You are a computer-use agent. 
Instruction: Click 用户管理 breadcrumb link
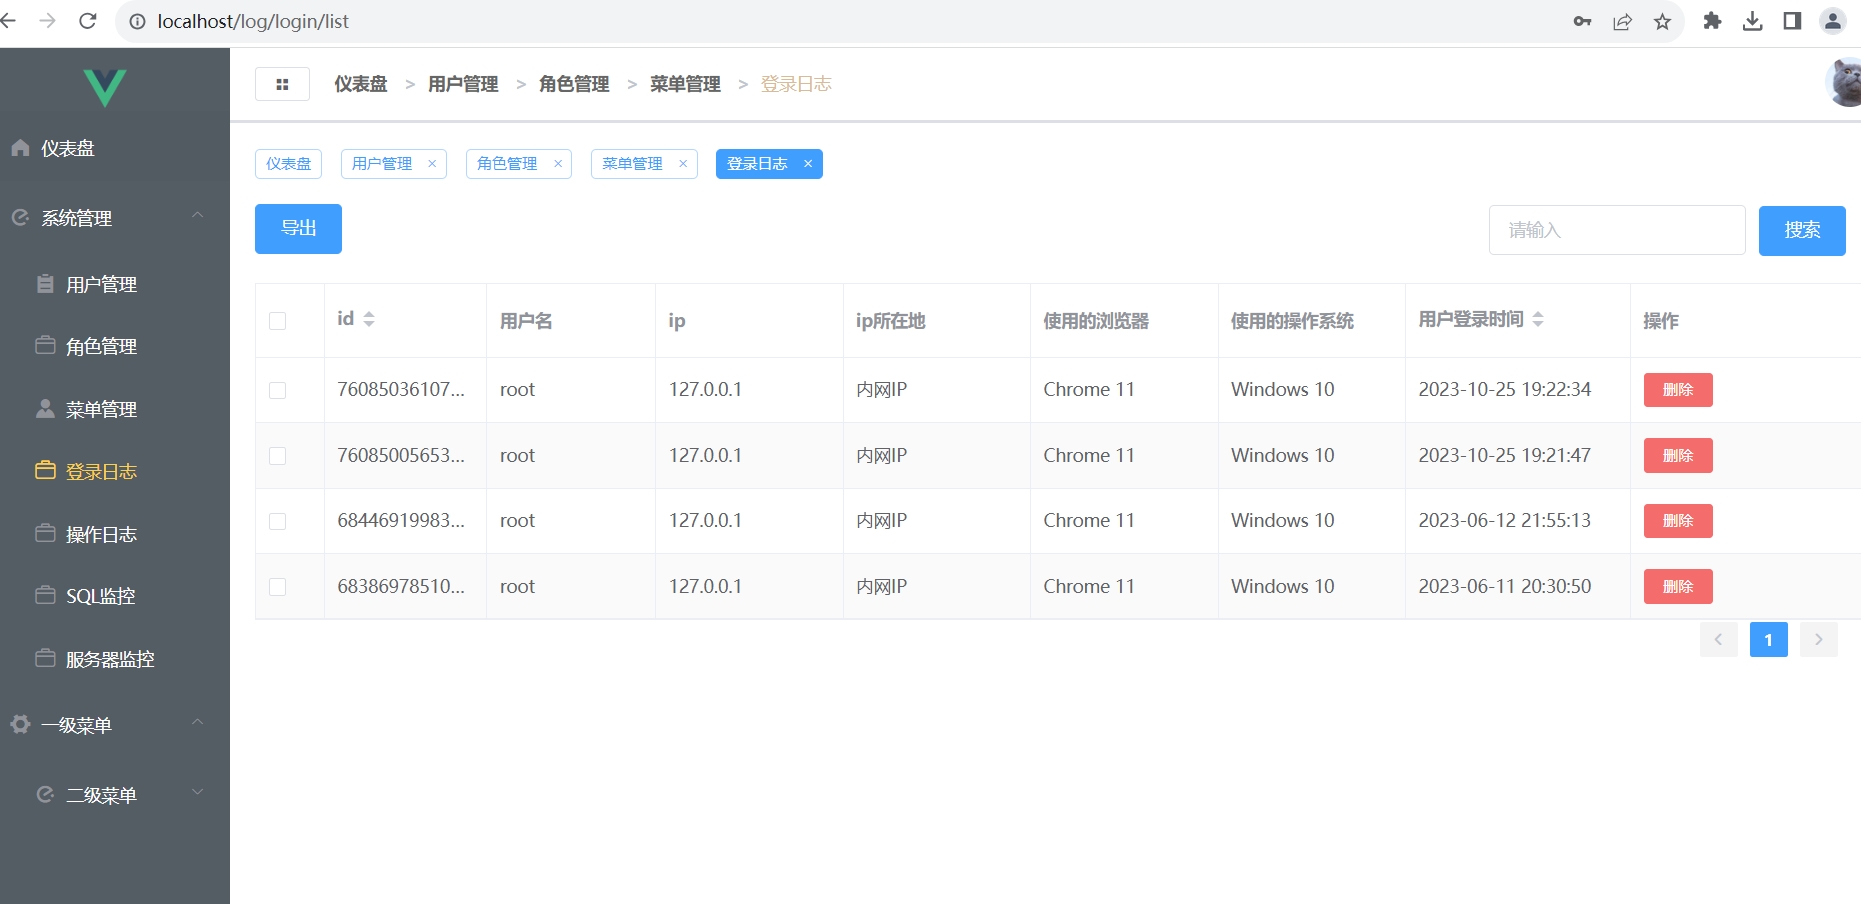463,84
